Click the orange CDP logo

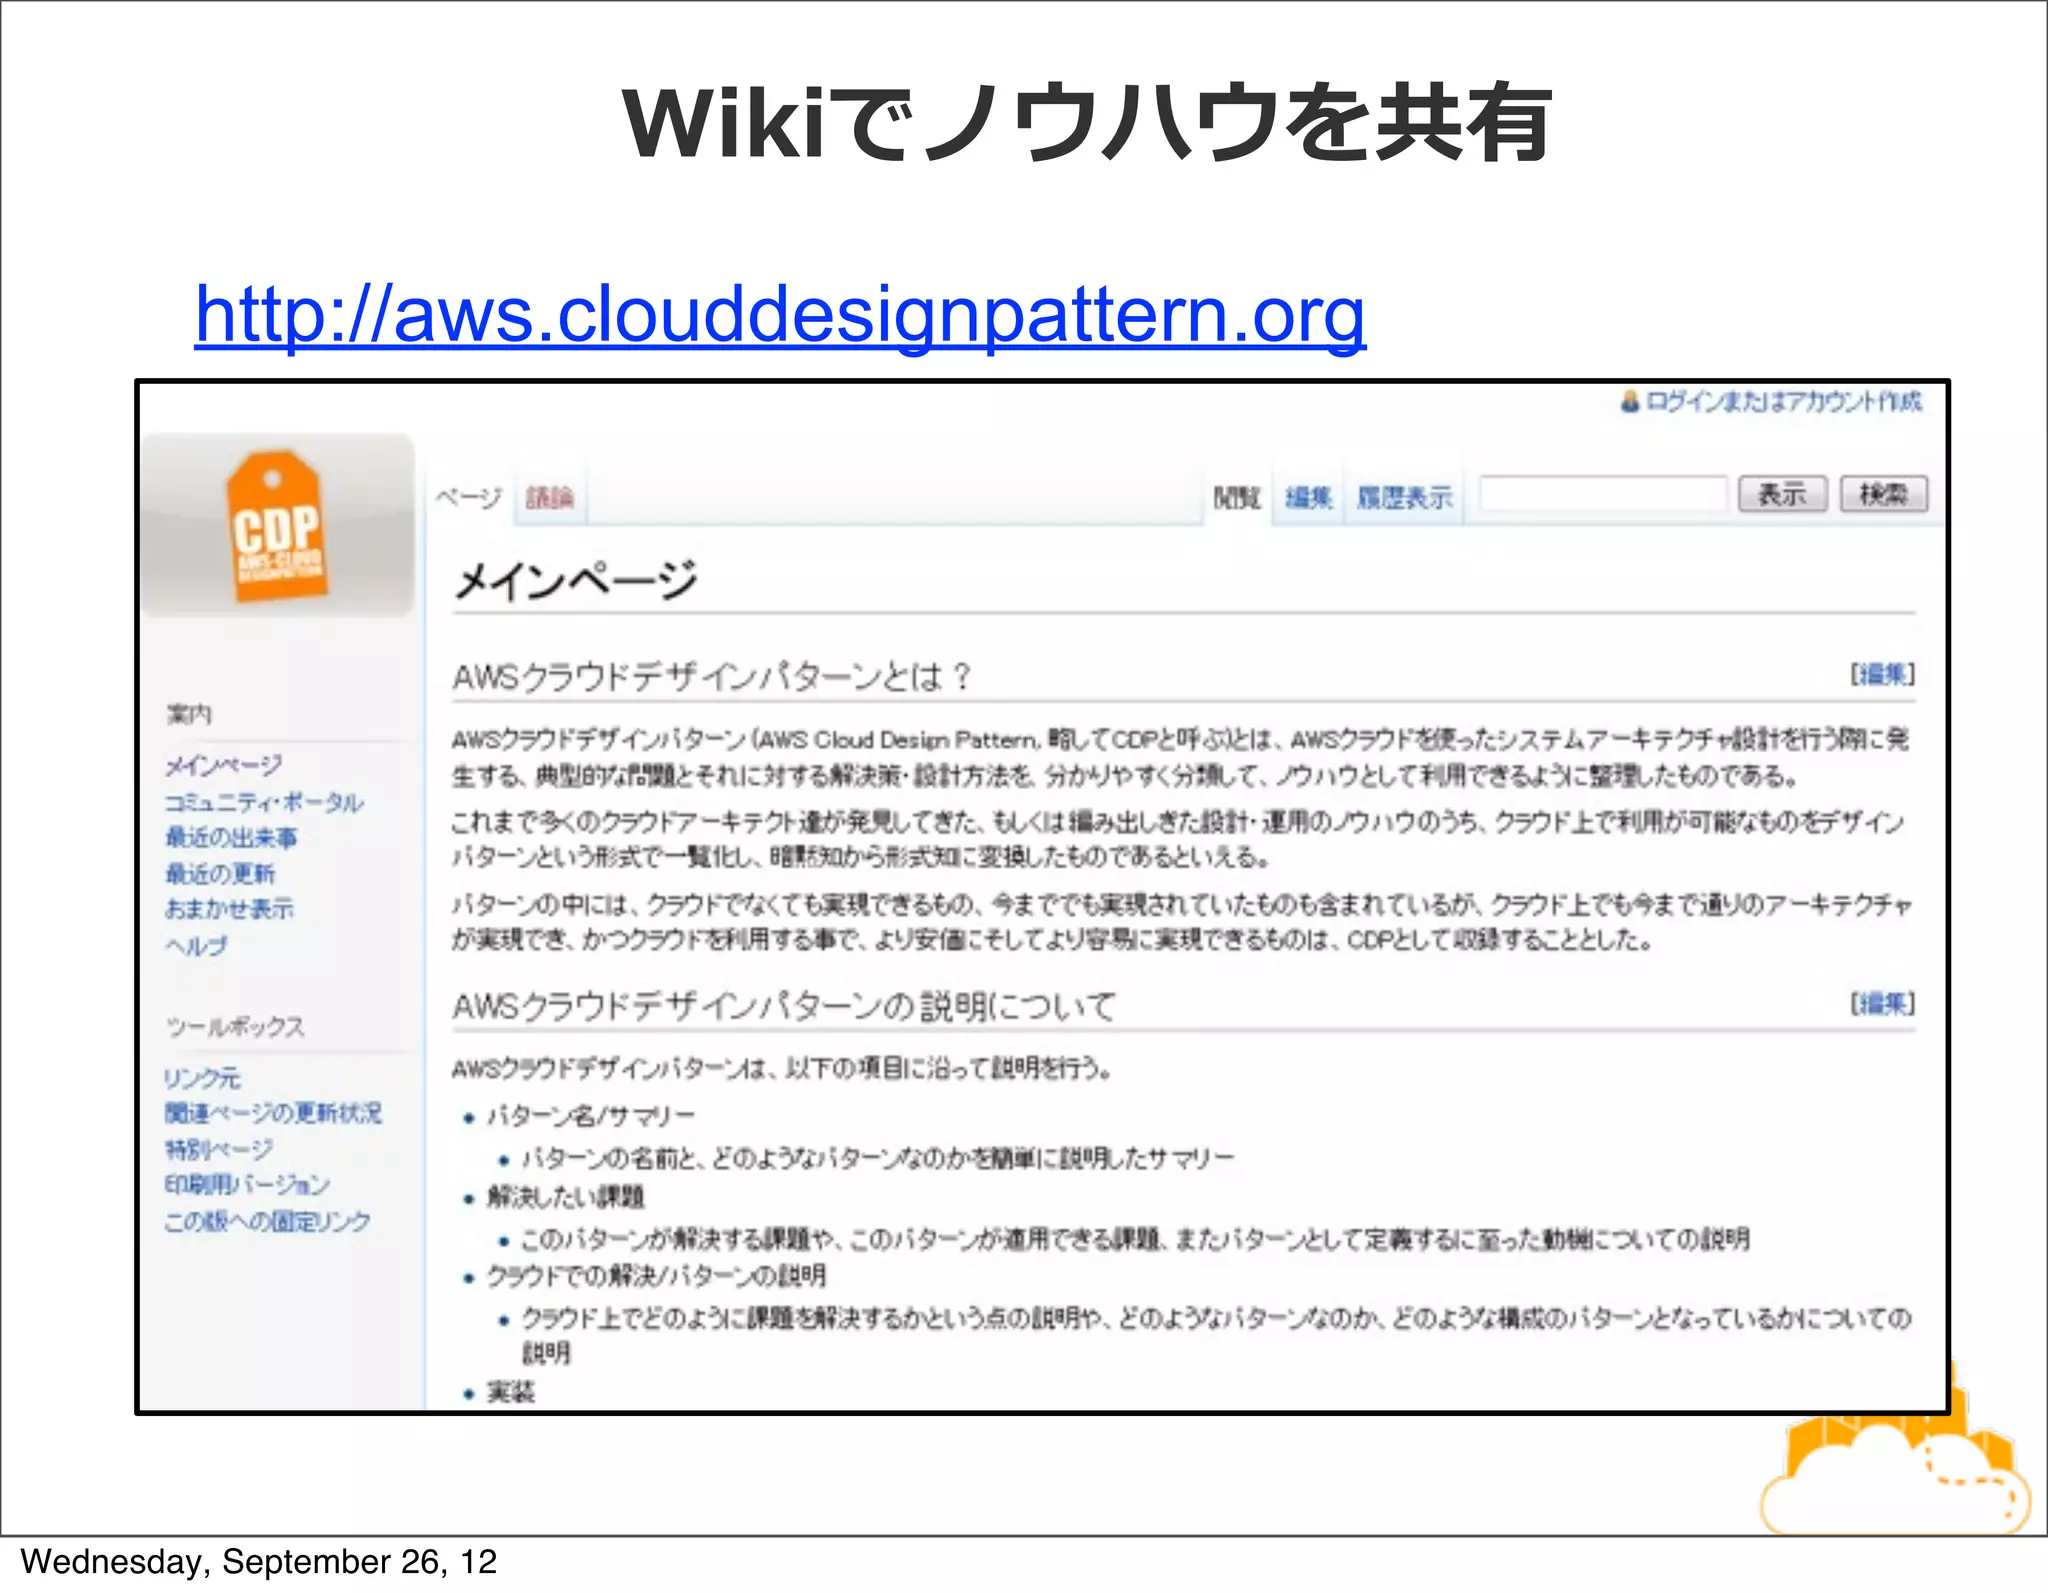tap(277, 526)
